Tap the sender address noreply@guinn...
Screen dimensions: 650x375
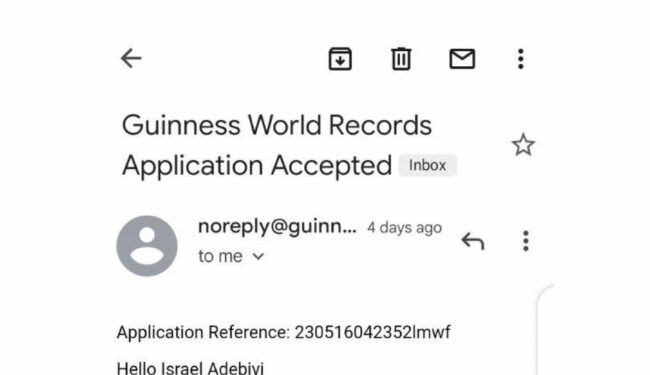[277, 227]
